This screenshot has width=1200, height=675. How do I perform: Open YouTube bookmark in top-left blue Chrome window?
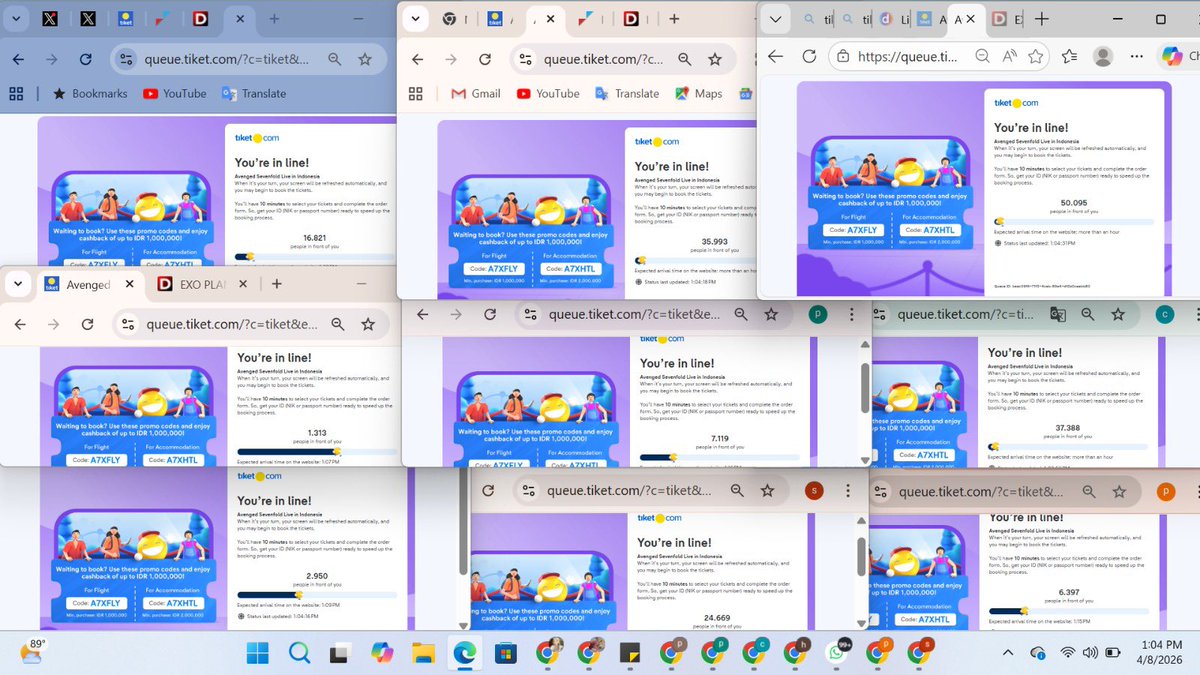click(175, 94)
